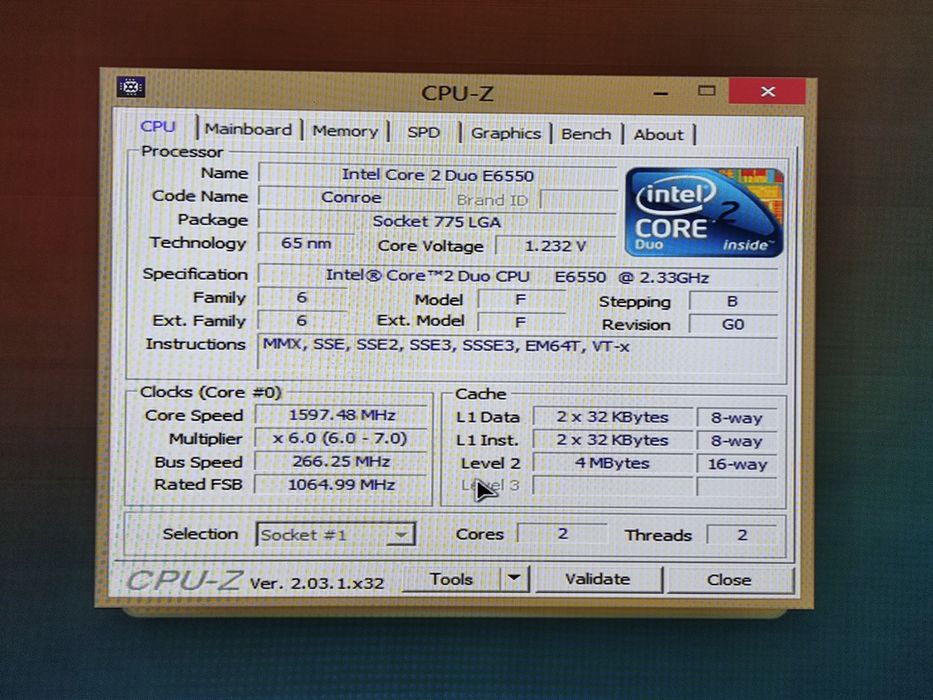Click the Threads value 2
The height and width of the screenshot is (700, 933).
[742, 535]
